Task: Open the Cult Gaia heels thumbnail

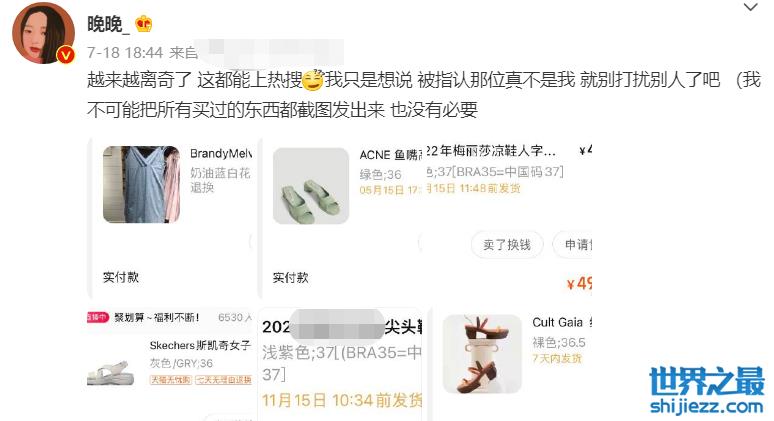Action: 482,354
